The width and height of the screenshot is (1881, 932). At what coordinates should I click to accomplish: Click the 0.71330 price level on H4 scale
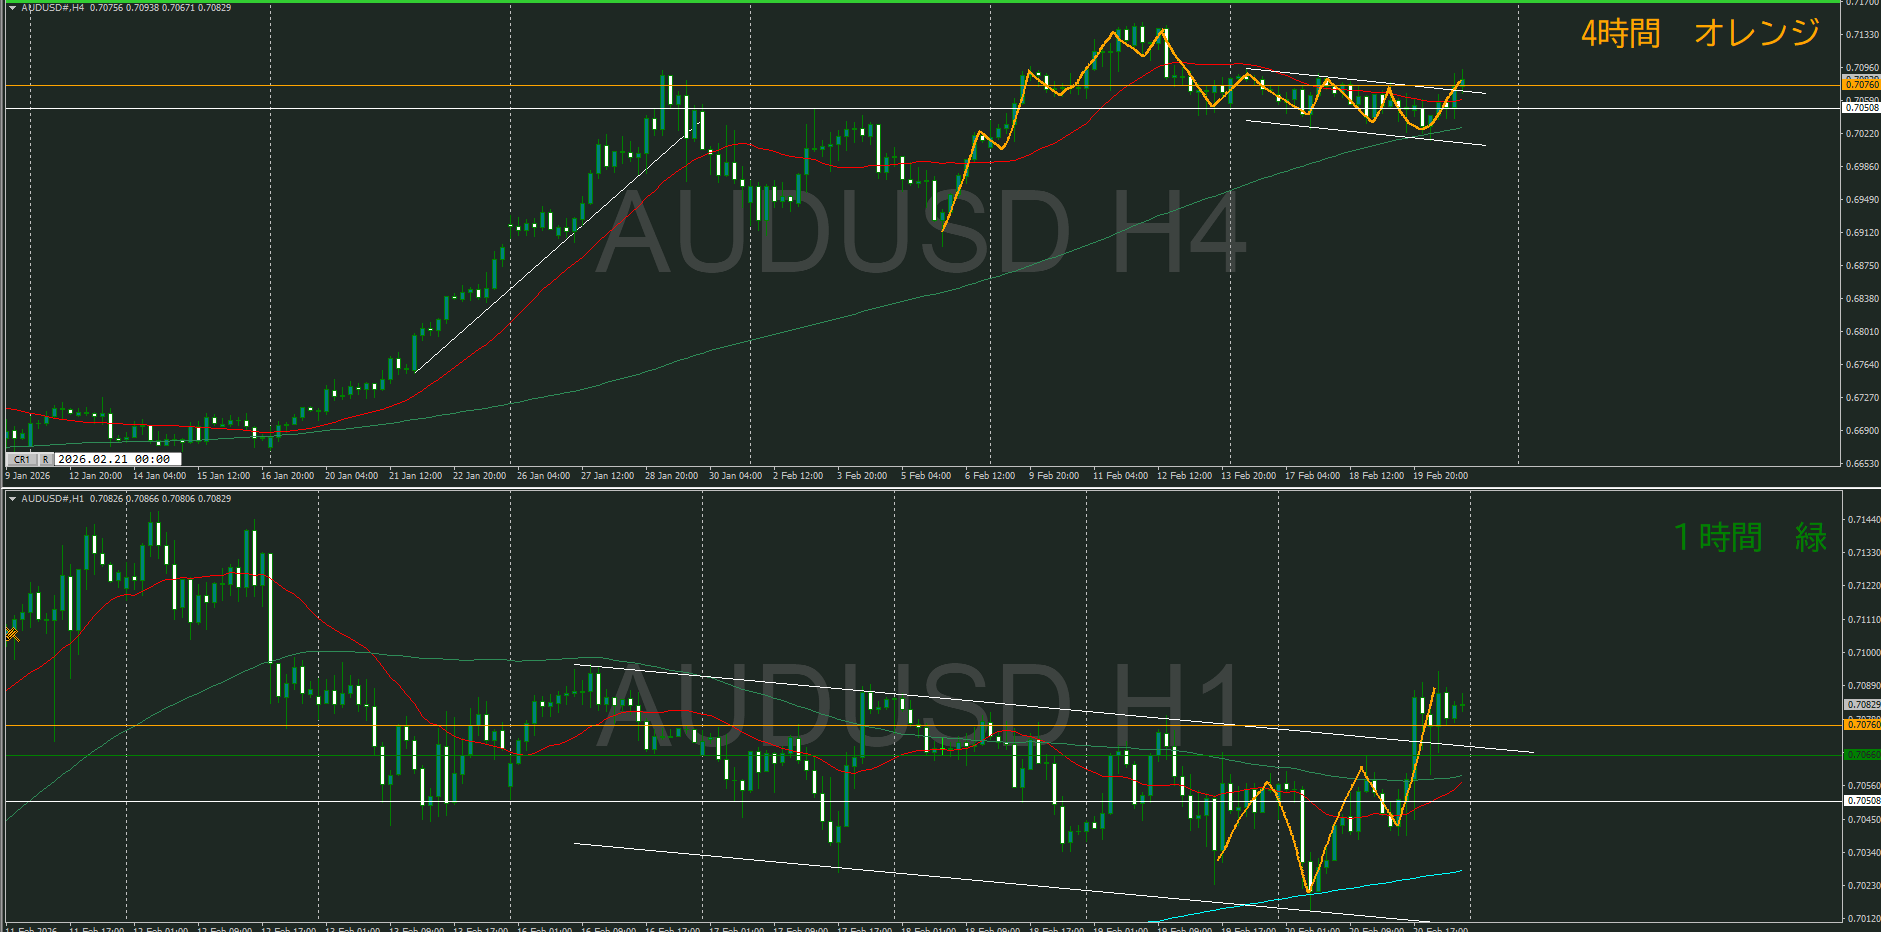(x=1861, y=35)
